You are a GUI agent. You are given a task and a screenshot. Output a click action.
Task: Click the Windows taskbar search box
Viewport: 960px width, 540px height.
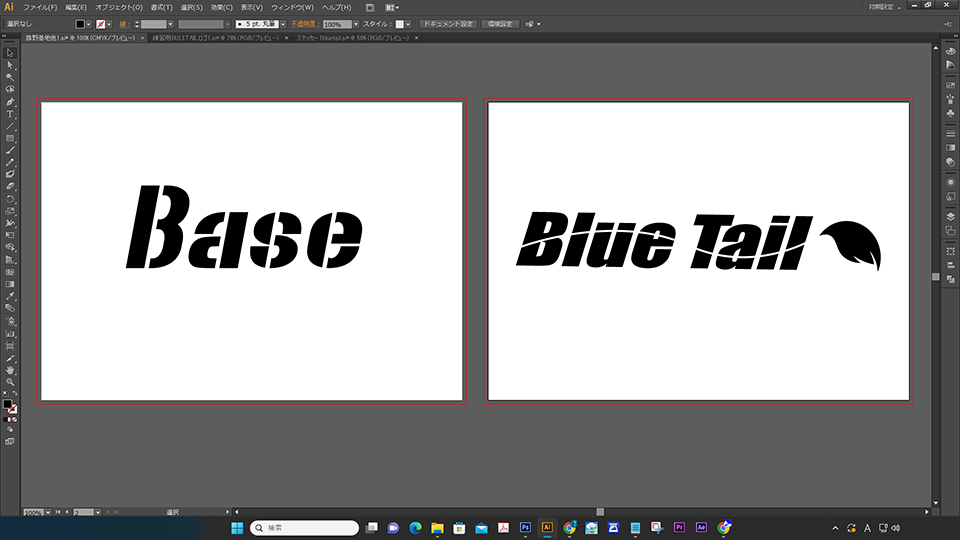[303, 527]
